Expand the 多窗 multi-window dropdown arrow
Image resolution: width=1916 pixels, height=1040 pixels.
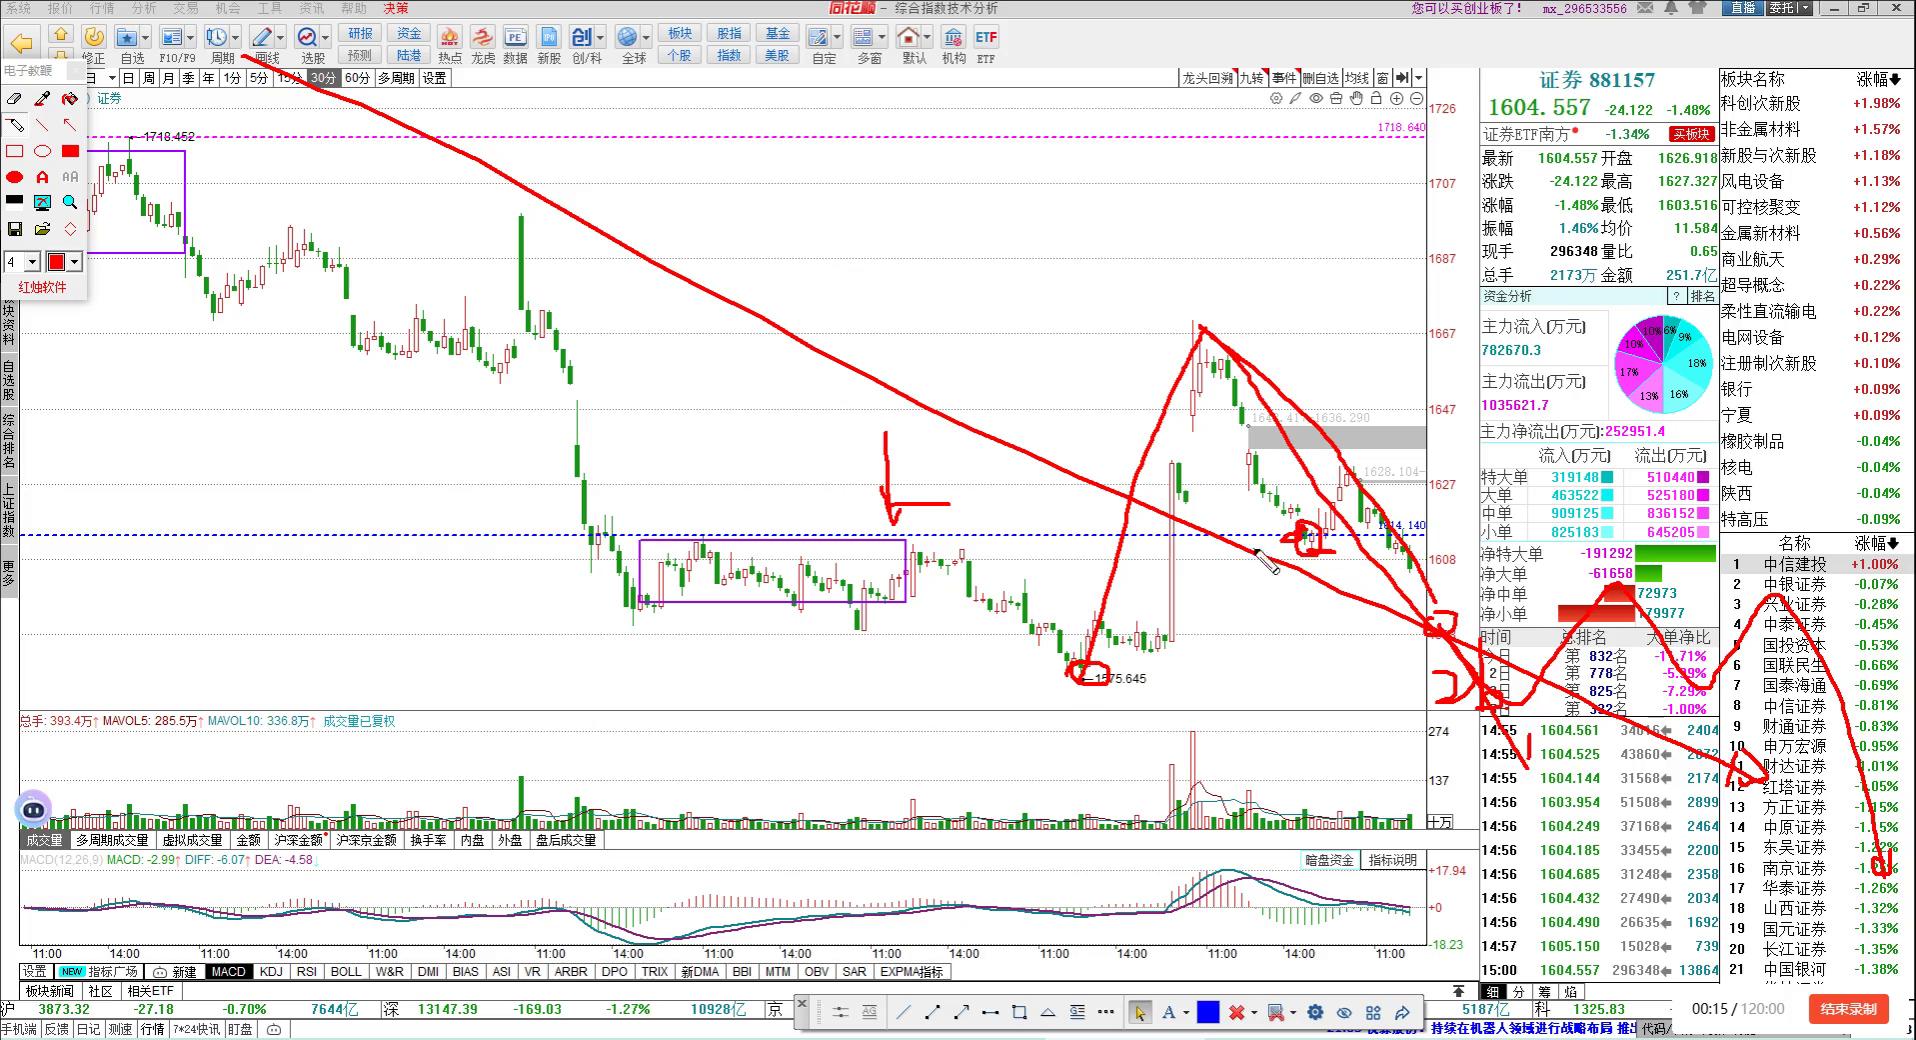(x=883, y=38)
